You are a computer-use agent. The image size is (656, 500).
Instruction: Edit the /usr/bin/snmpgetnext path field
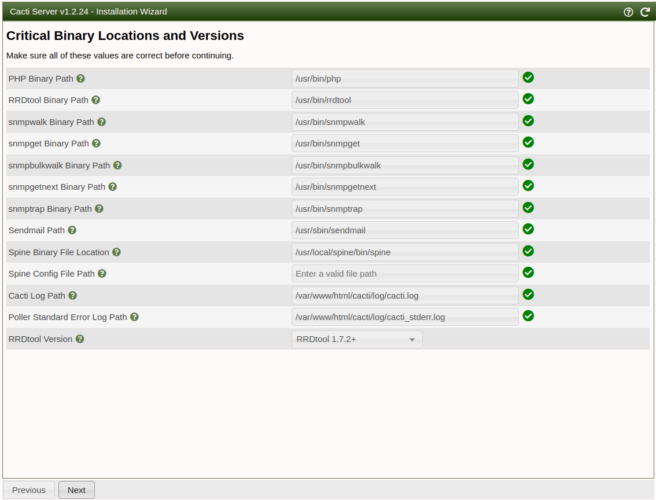coord(405,187)
